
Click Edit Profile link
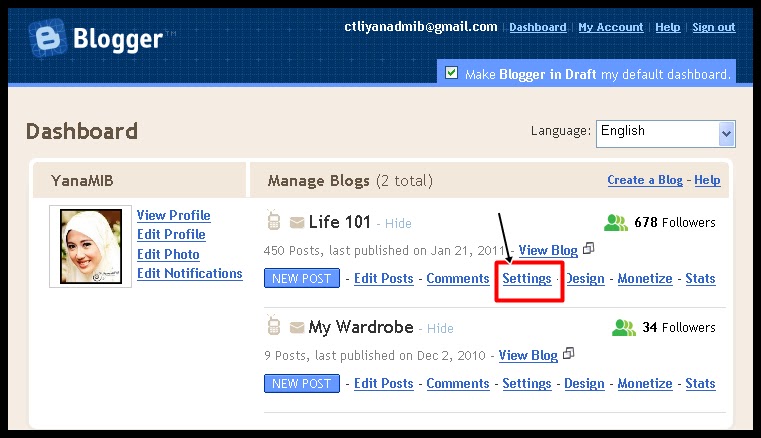(x=171, y=235)
